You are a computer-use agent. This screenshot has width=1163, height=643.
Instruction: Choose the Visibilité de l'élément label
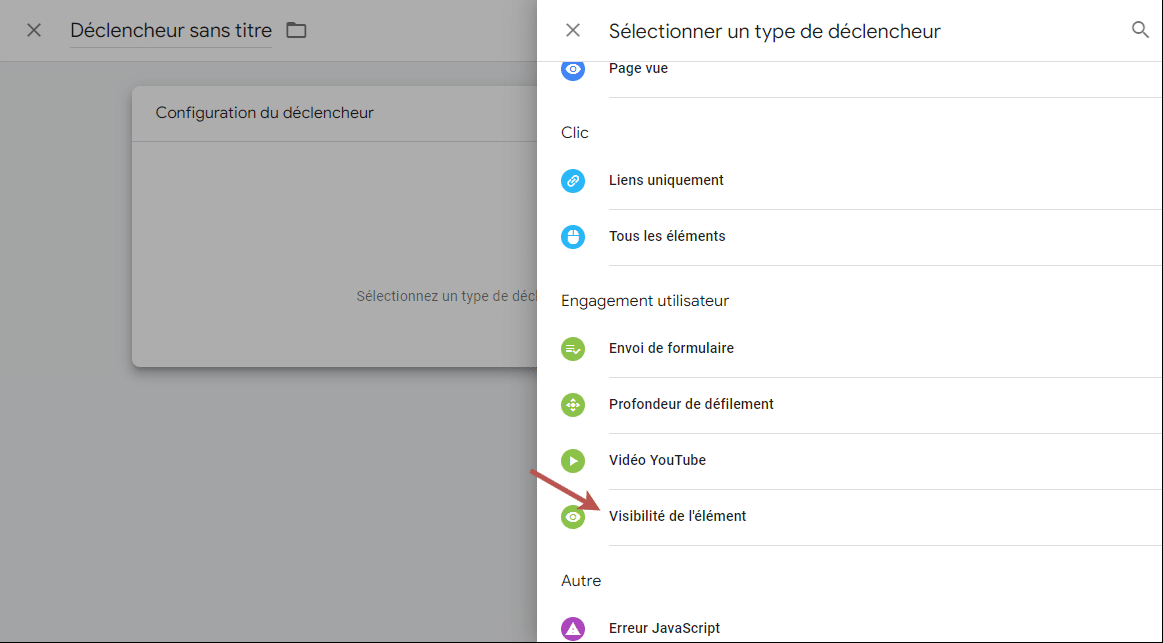tap(677, 517)
